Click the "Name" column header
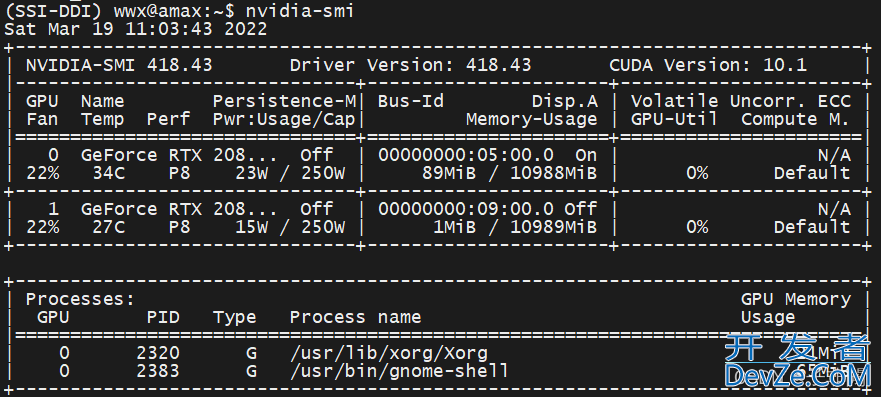This screenshot has height=397, width=881. point(103,101)
